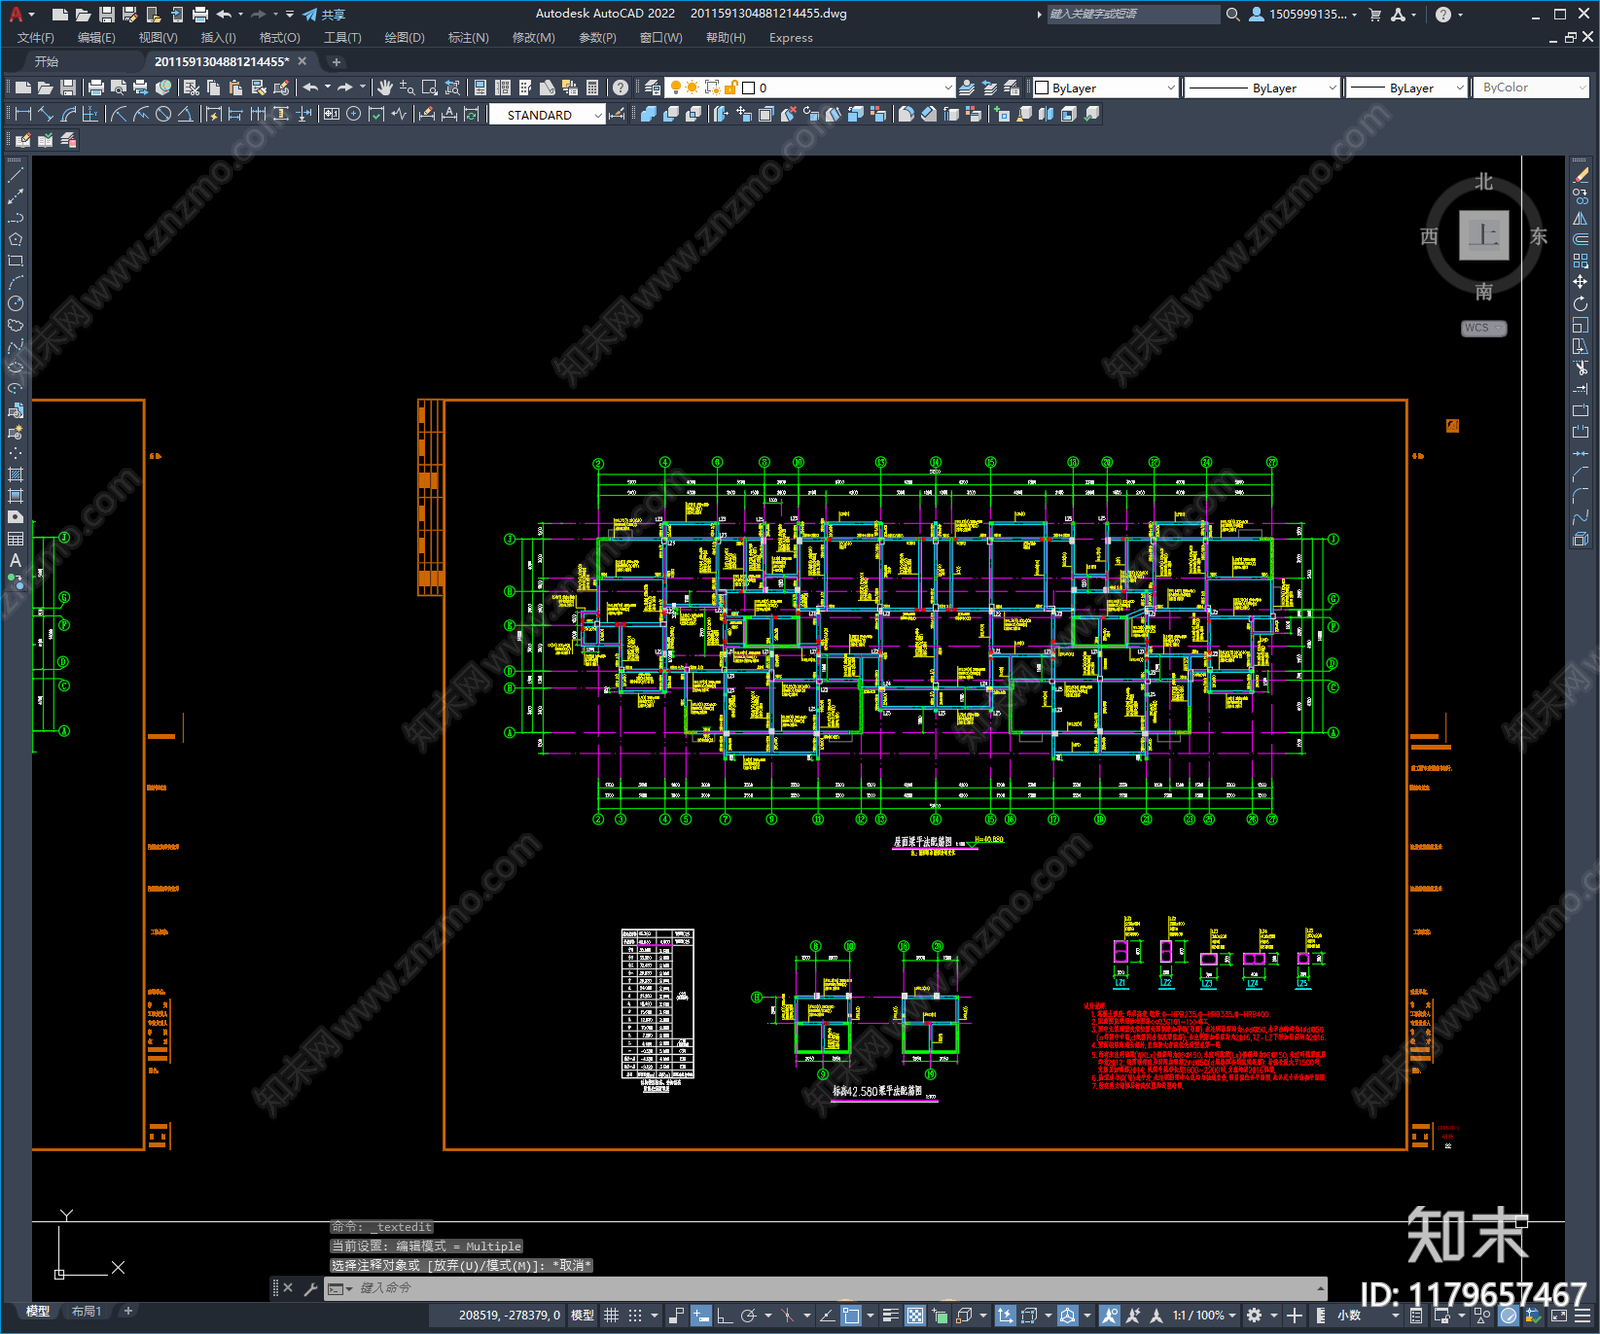Select the Line draw tool
Viewport: 1600px width, 1334px height.
coord(15,175)
